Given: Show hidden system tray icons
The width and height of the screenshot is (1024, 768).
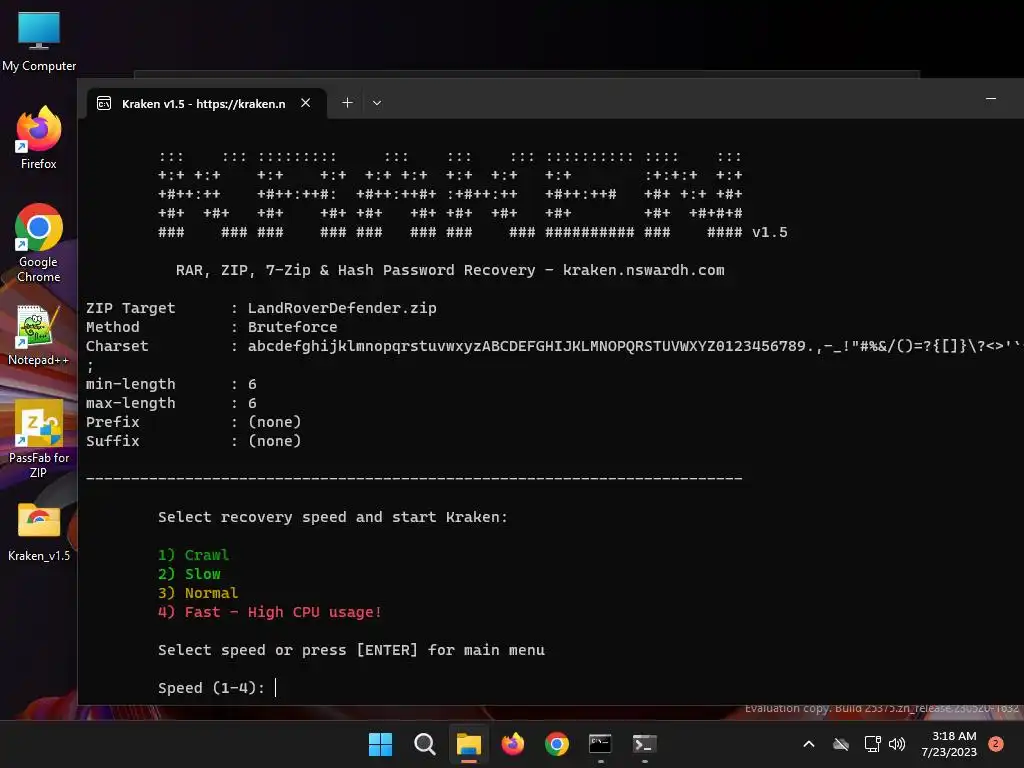Looking at the screenshot, I should (808, 744).
